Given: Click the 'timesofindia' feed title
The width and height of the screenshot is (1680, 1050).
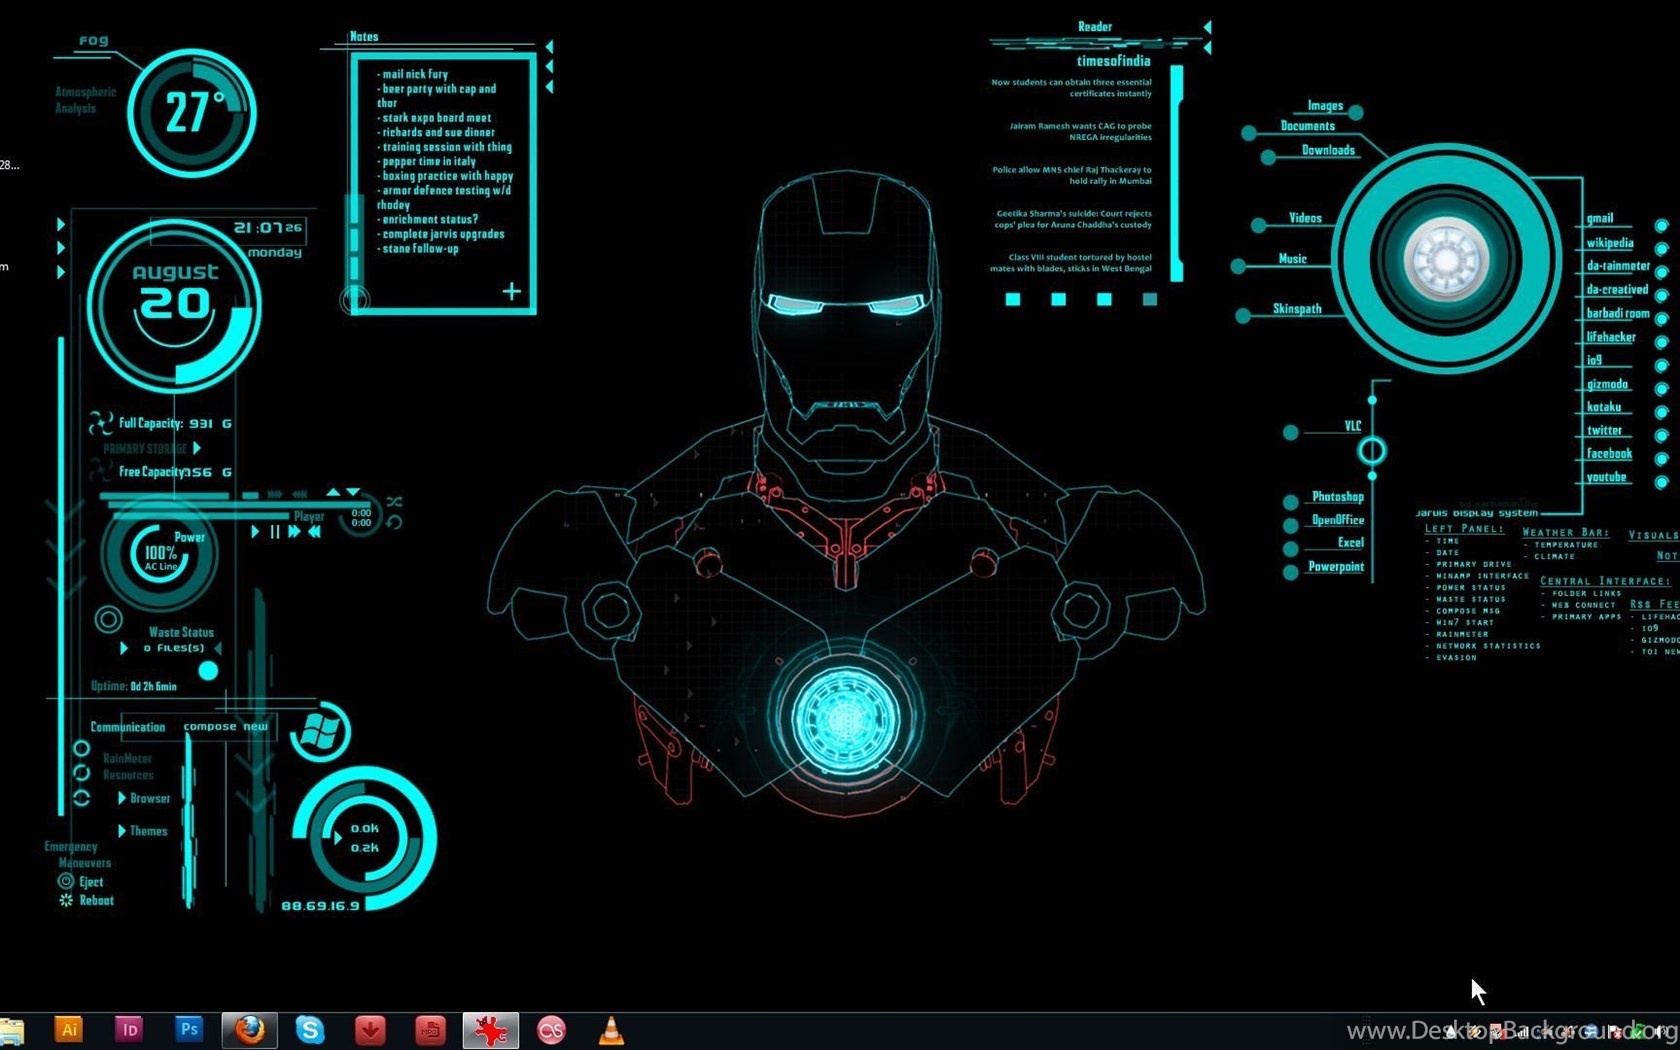Looking at the screenshot, I should 1113,61.
